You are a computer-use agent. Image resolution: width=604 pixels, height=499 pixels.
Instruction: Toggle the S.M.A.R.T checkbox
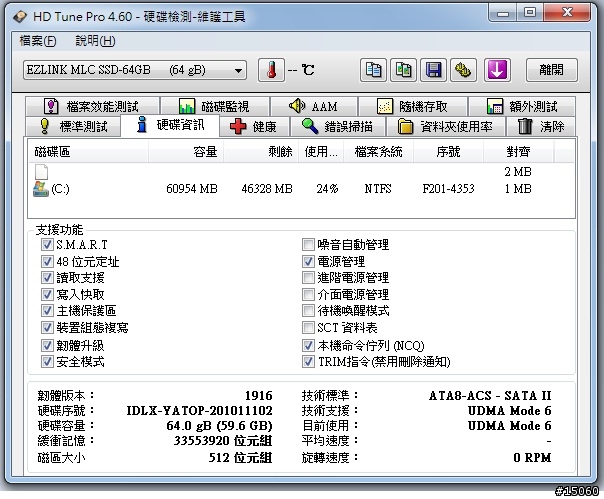click(47, 245)
